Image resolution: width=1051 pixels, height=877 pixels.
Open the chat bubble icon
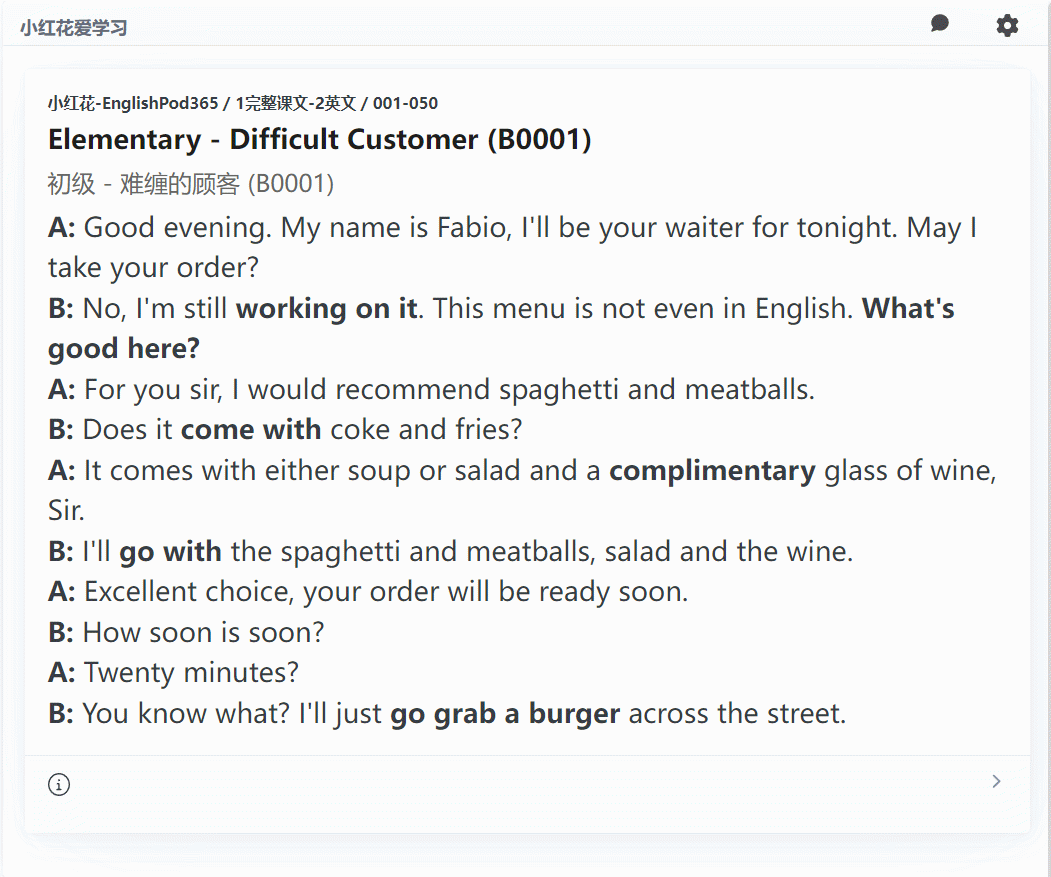point(939,24)
